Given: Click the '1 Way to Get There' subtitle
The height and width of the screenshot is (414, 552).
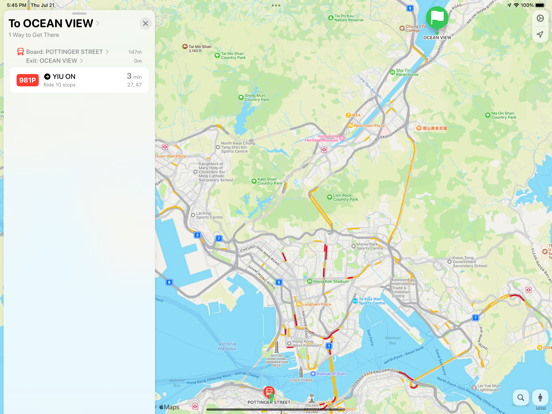Looking at the screenshot, I should coord(34,35).
